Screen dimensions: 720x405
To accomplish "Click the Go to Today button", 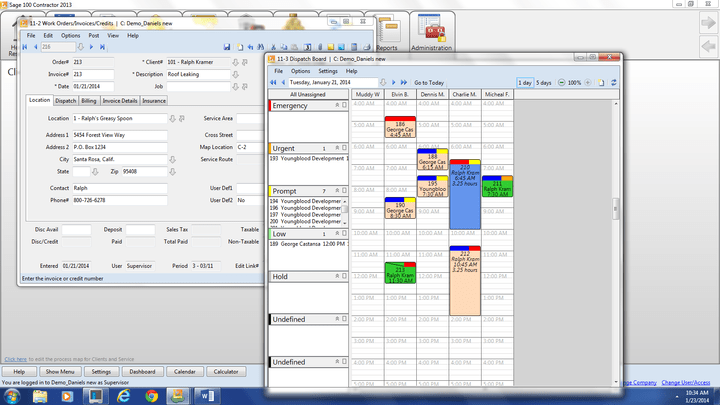I will tap(428, 82).
